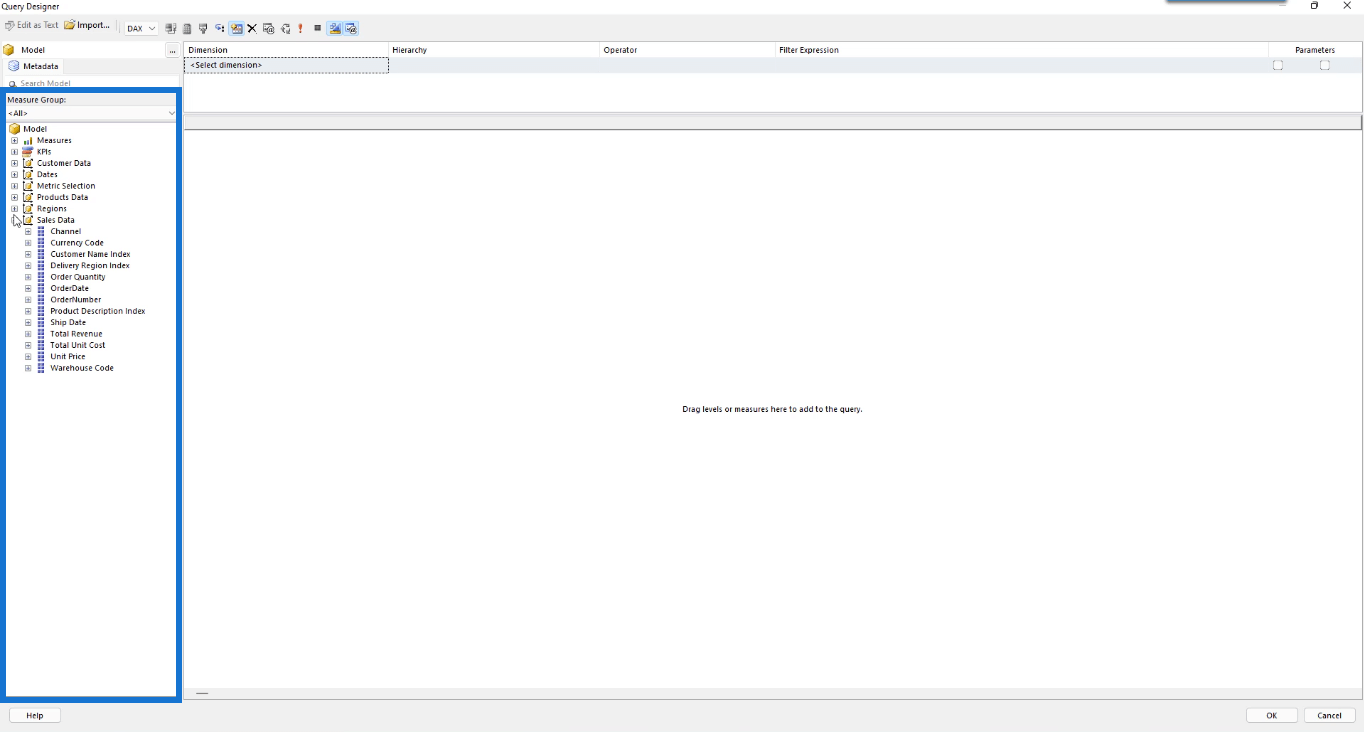The height and width of the screenshot is (732, 1364).
Task: Check the second Parameters checkbox
Action: 1325,65
